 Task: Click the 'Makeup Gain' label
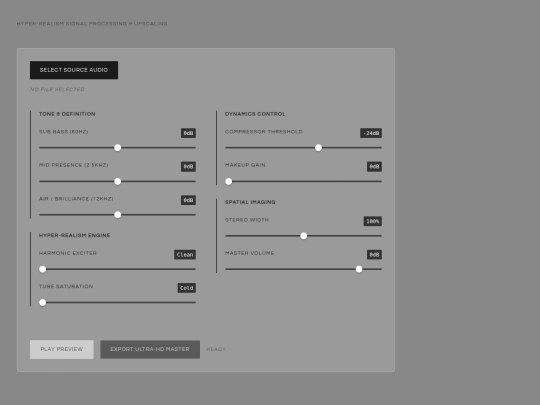pos(245,165)
